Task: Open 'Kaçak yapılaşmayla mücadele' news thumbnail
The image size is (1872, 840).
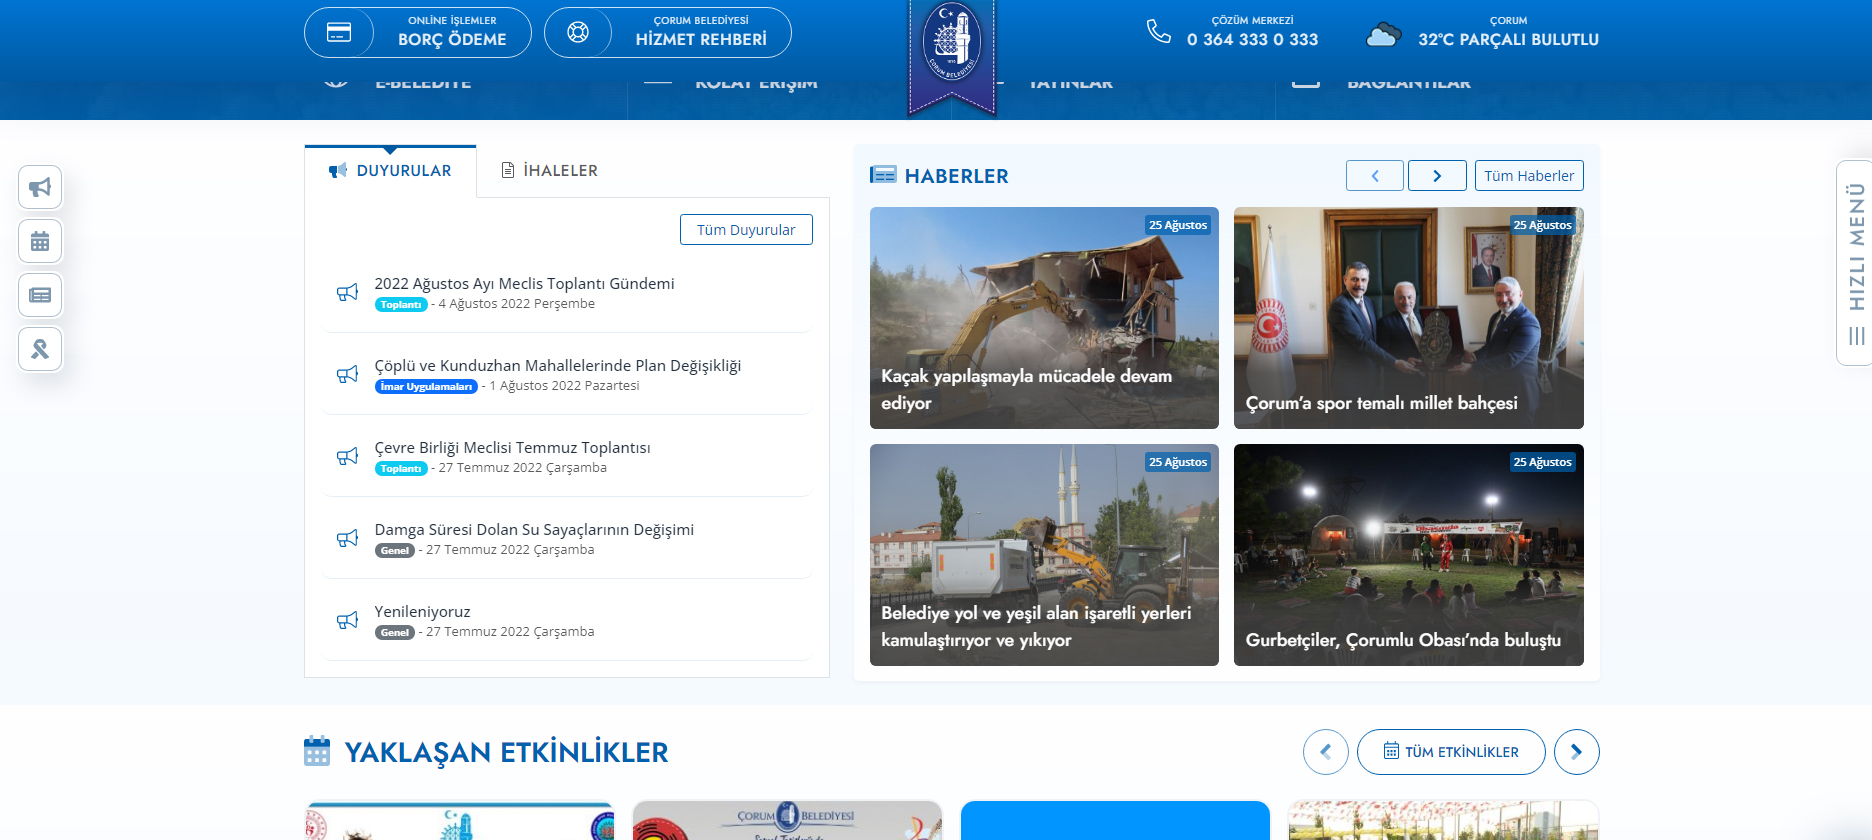Action: 1044,318
